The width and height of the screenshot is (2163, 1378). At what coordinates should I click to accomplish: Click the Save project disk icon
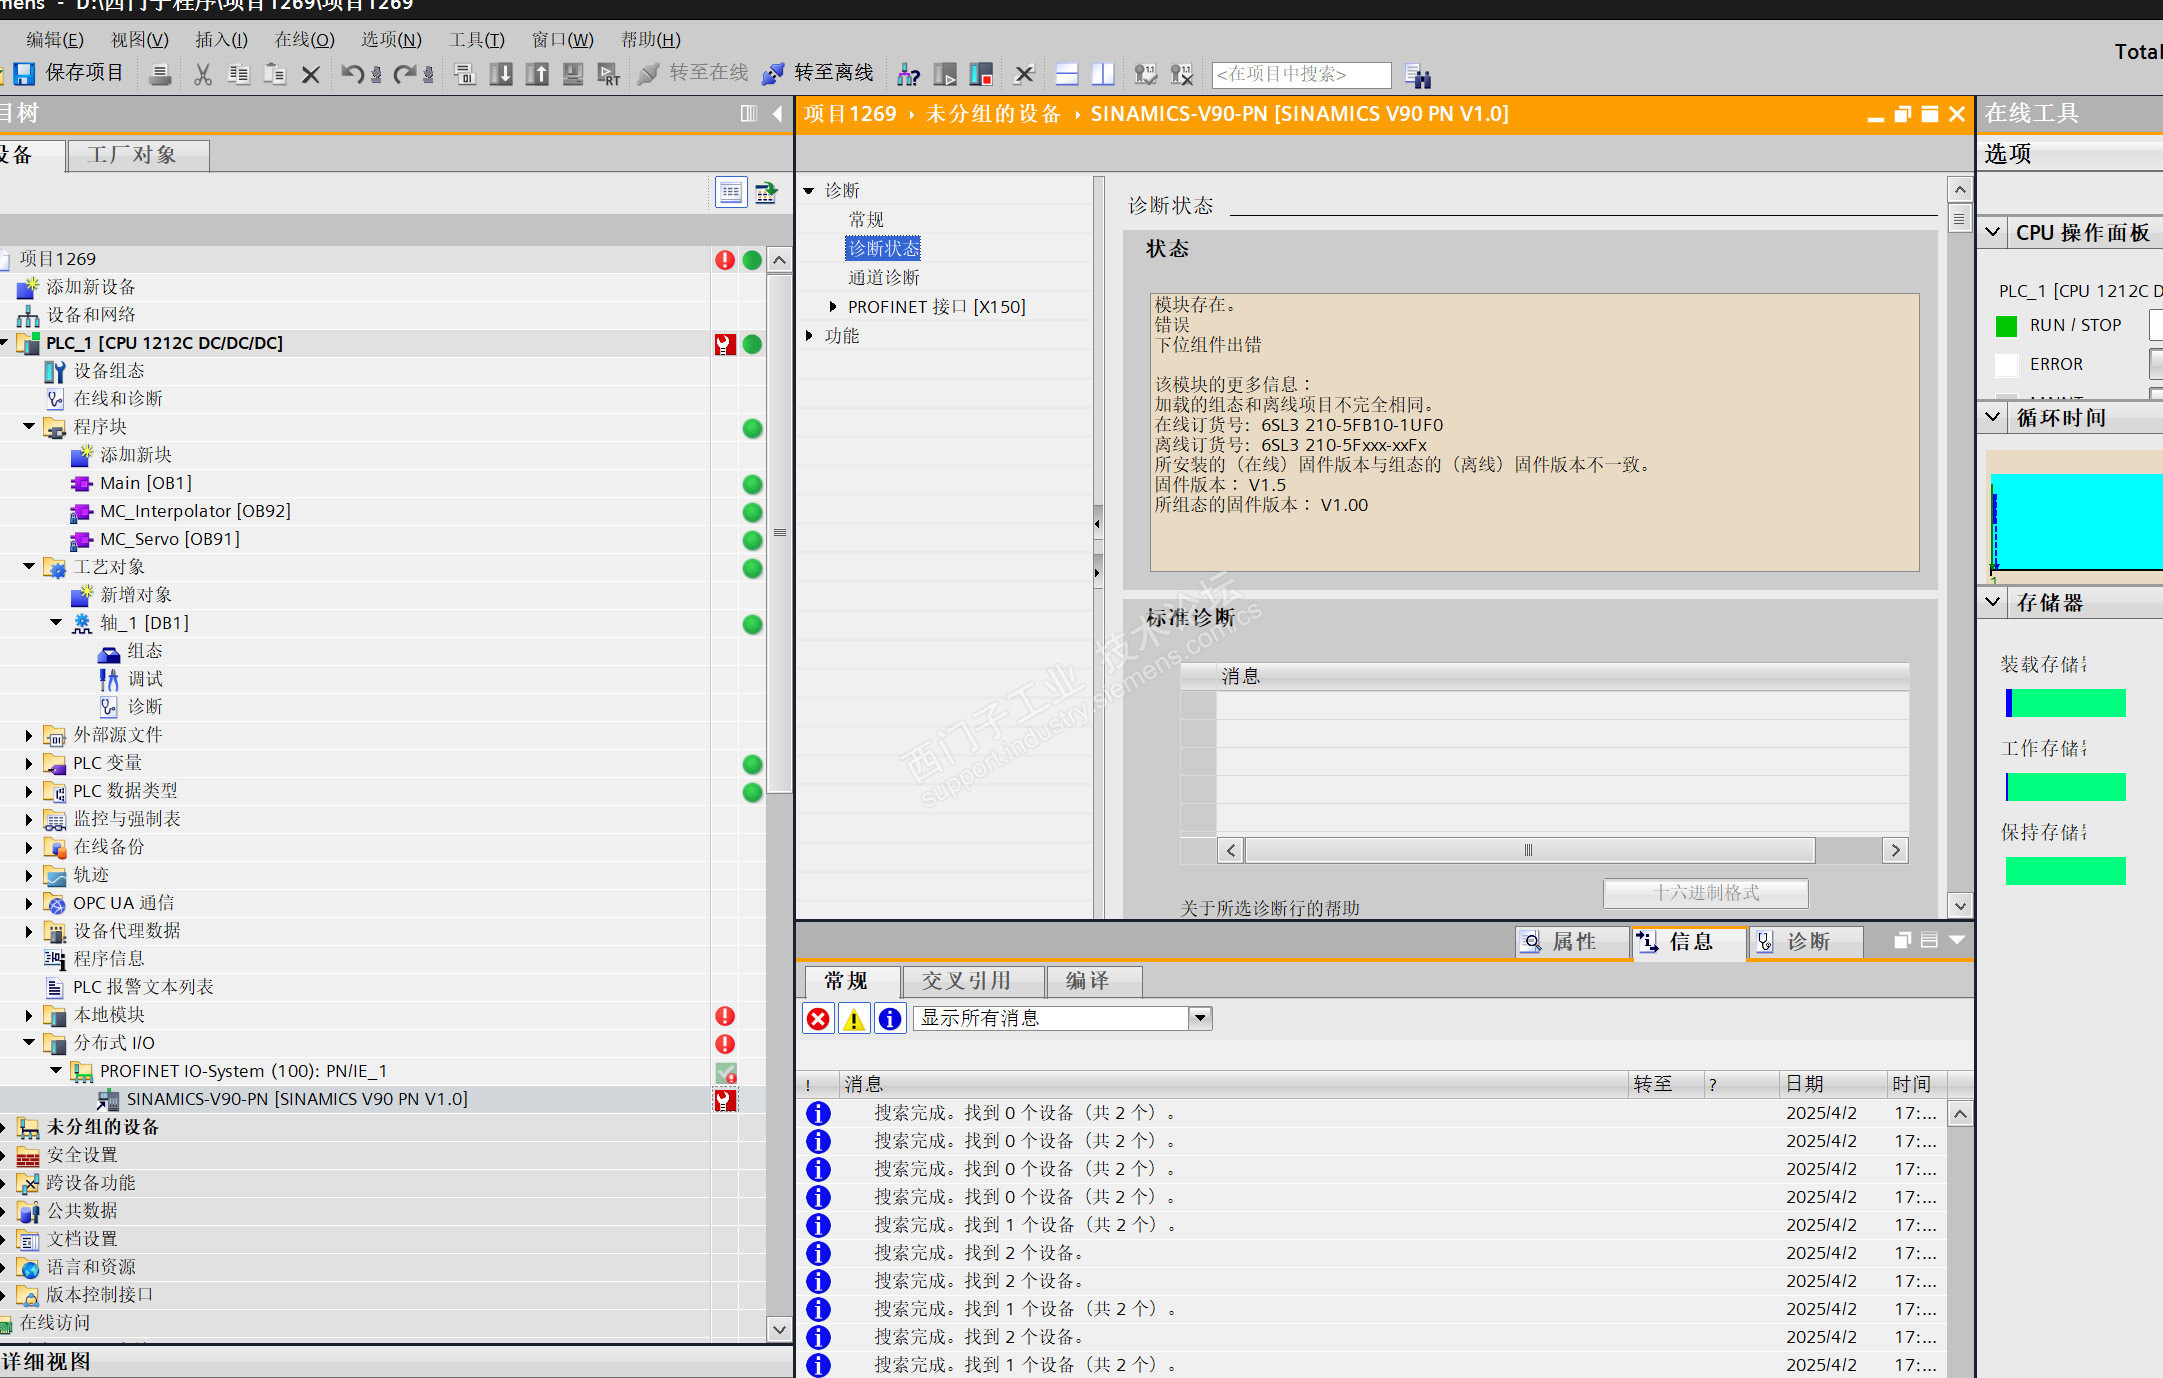24,74
